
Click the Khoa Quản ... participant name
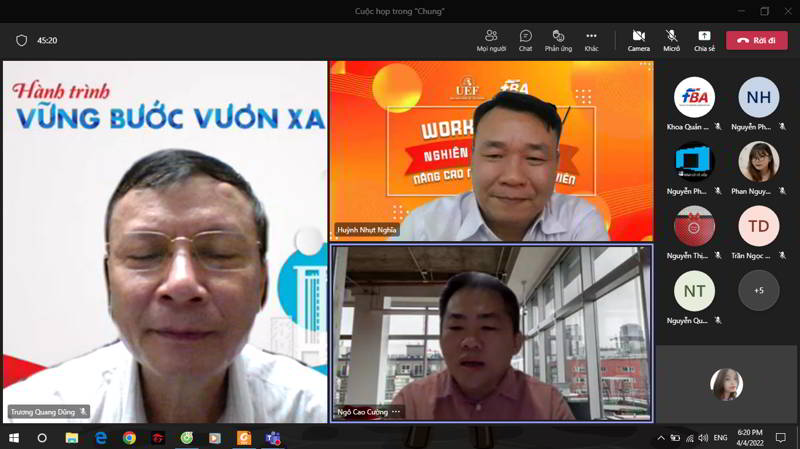[688, 127]
